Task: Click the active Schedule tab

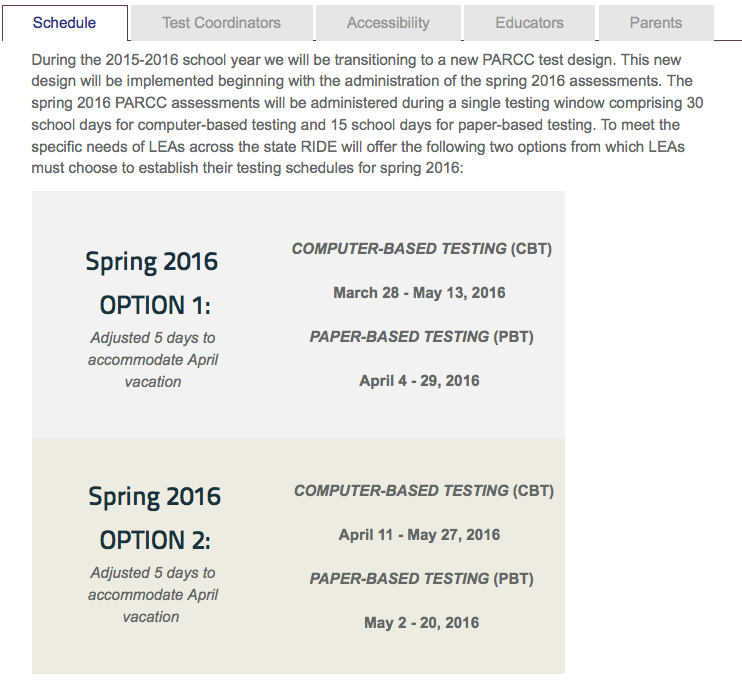Action: 64,23
